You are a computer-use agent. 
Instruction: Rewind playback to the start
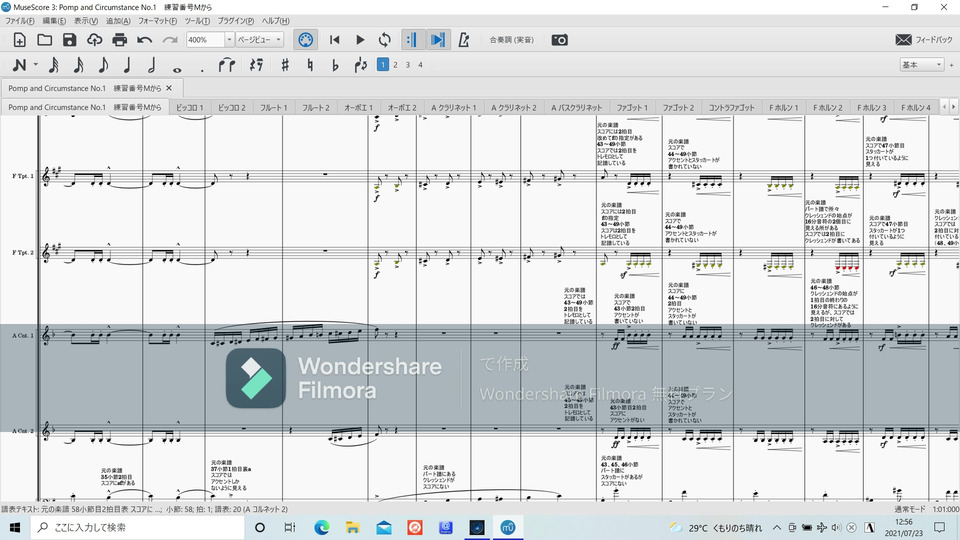tap(334, 40)
